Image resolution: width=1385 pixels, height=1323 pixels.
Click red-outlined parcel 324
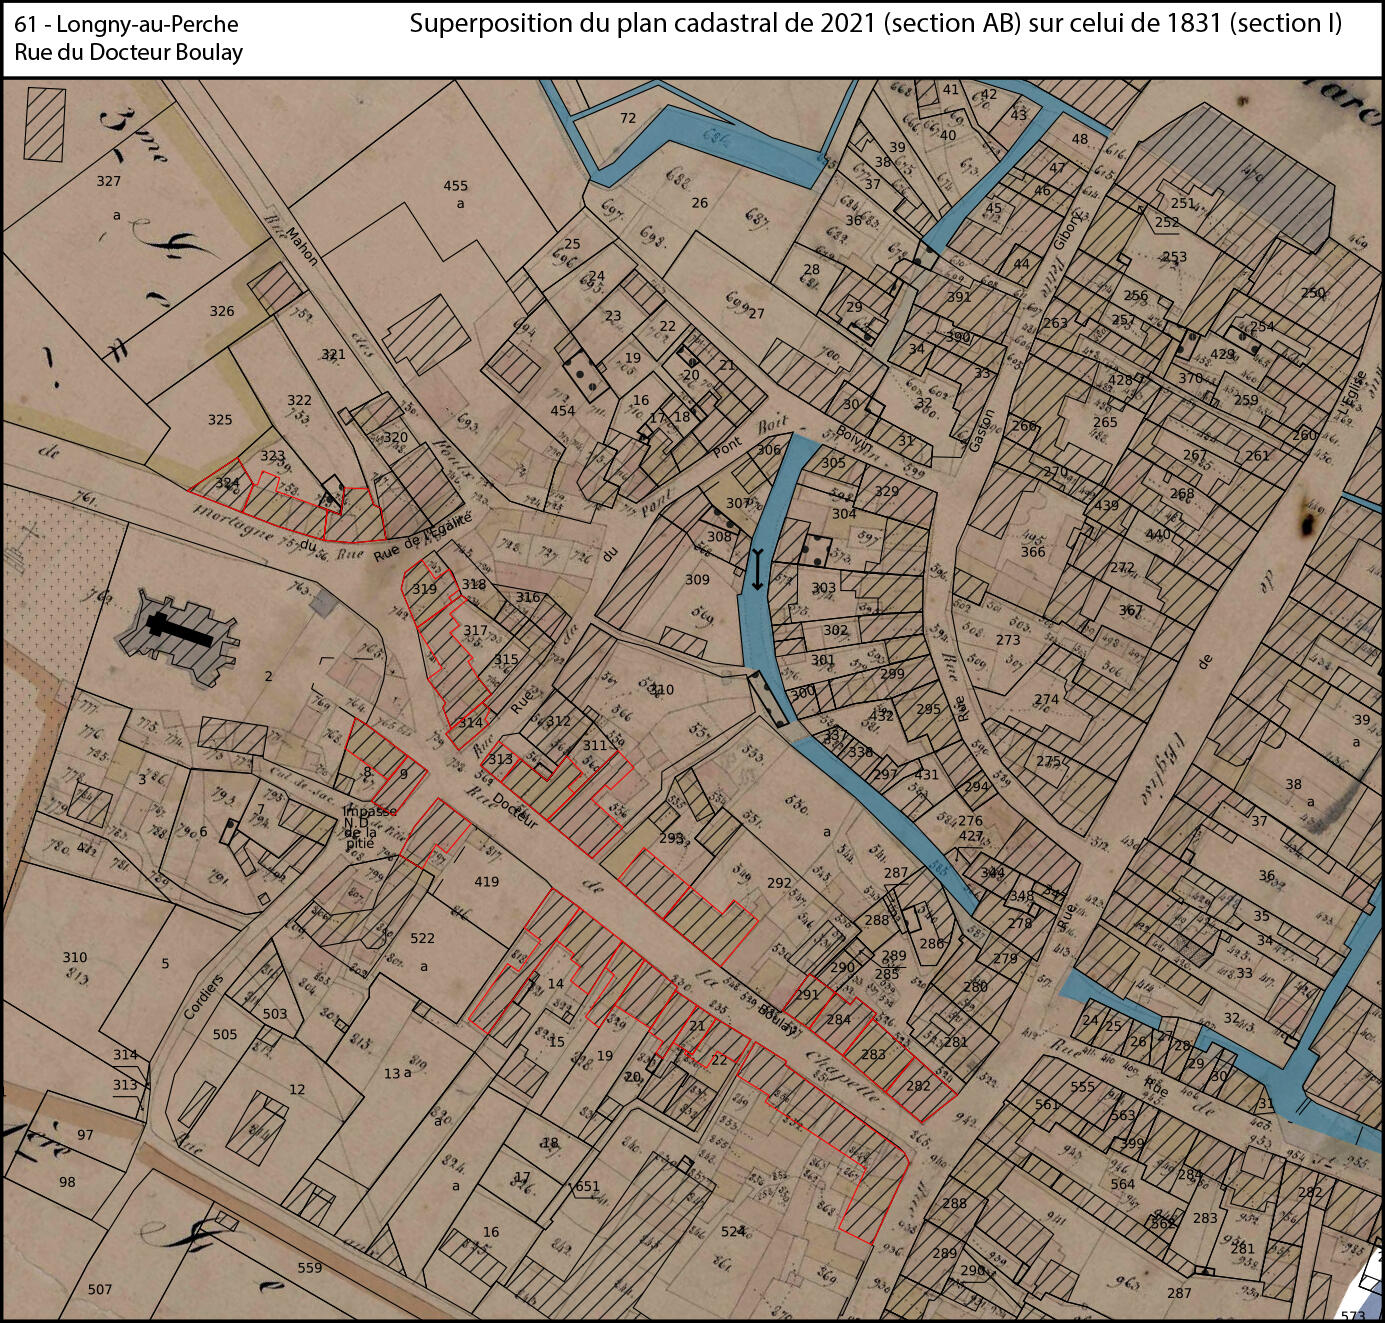coord(227,483)
